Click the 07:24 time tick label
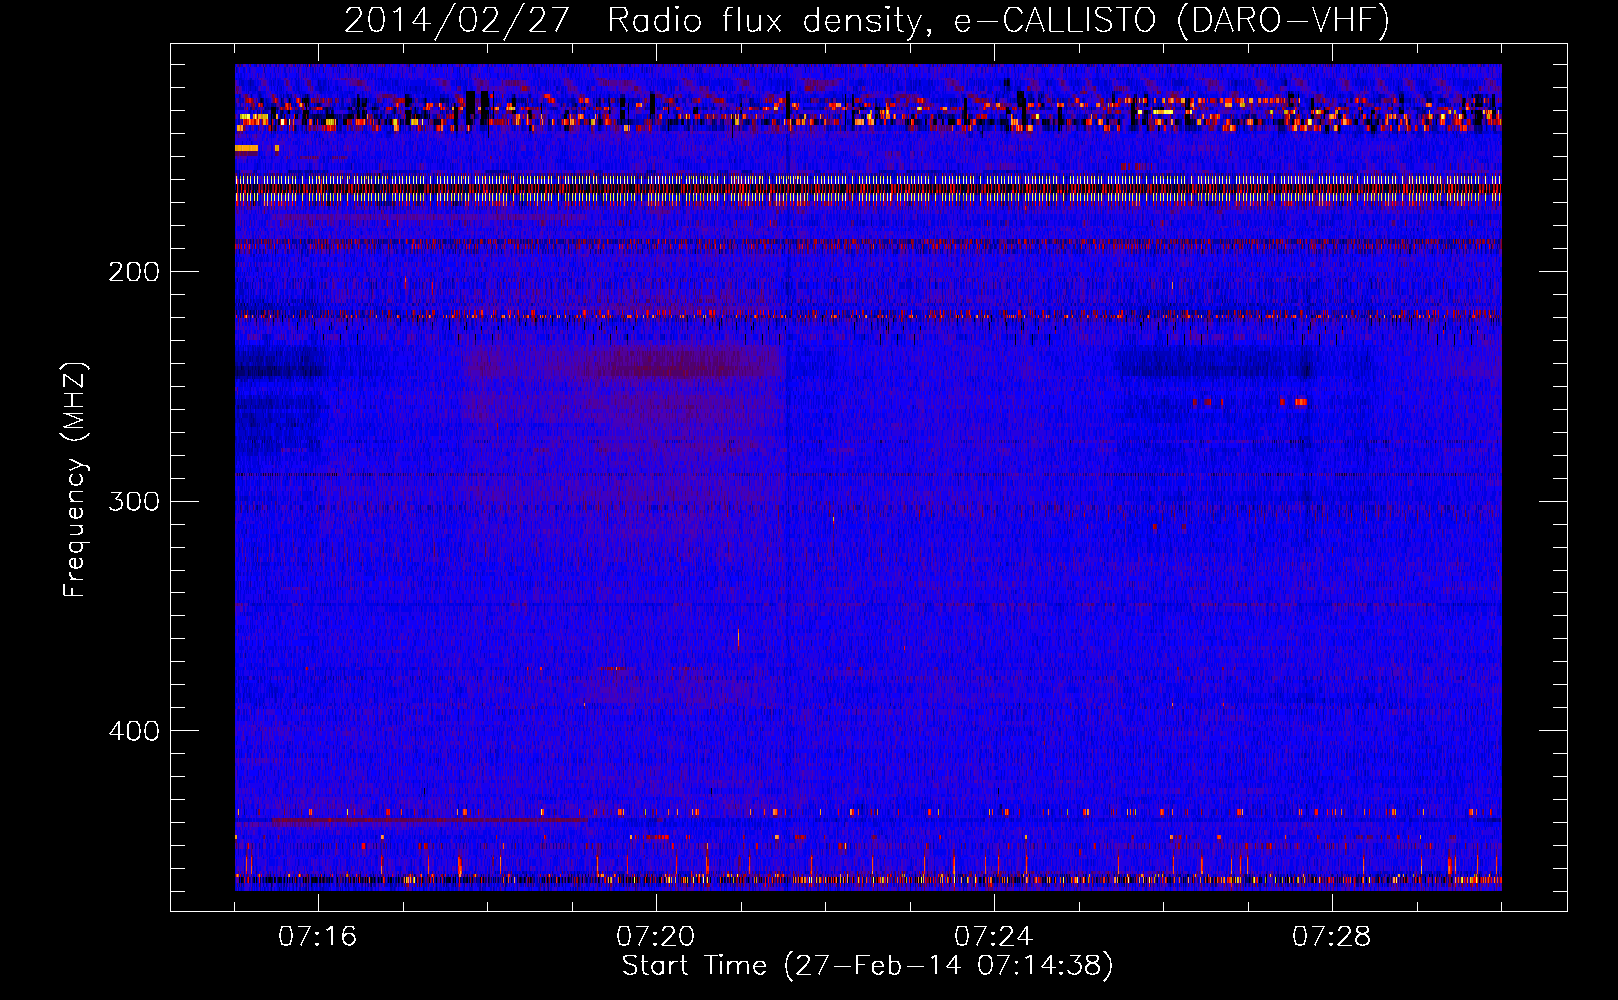 993,937
